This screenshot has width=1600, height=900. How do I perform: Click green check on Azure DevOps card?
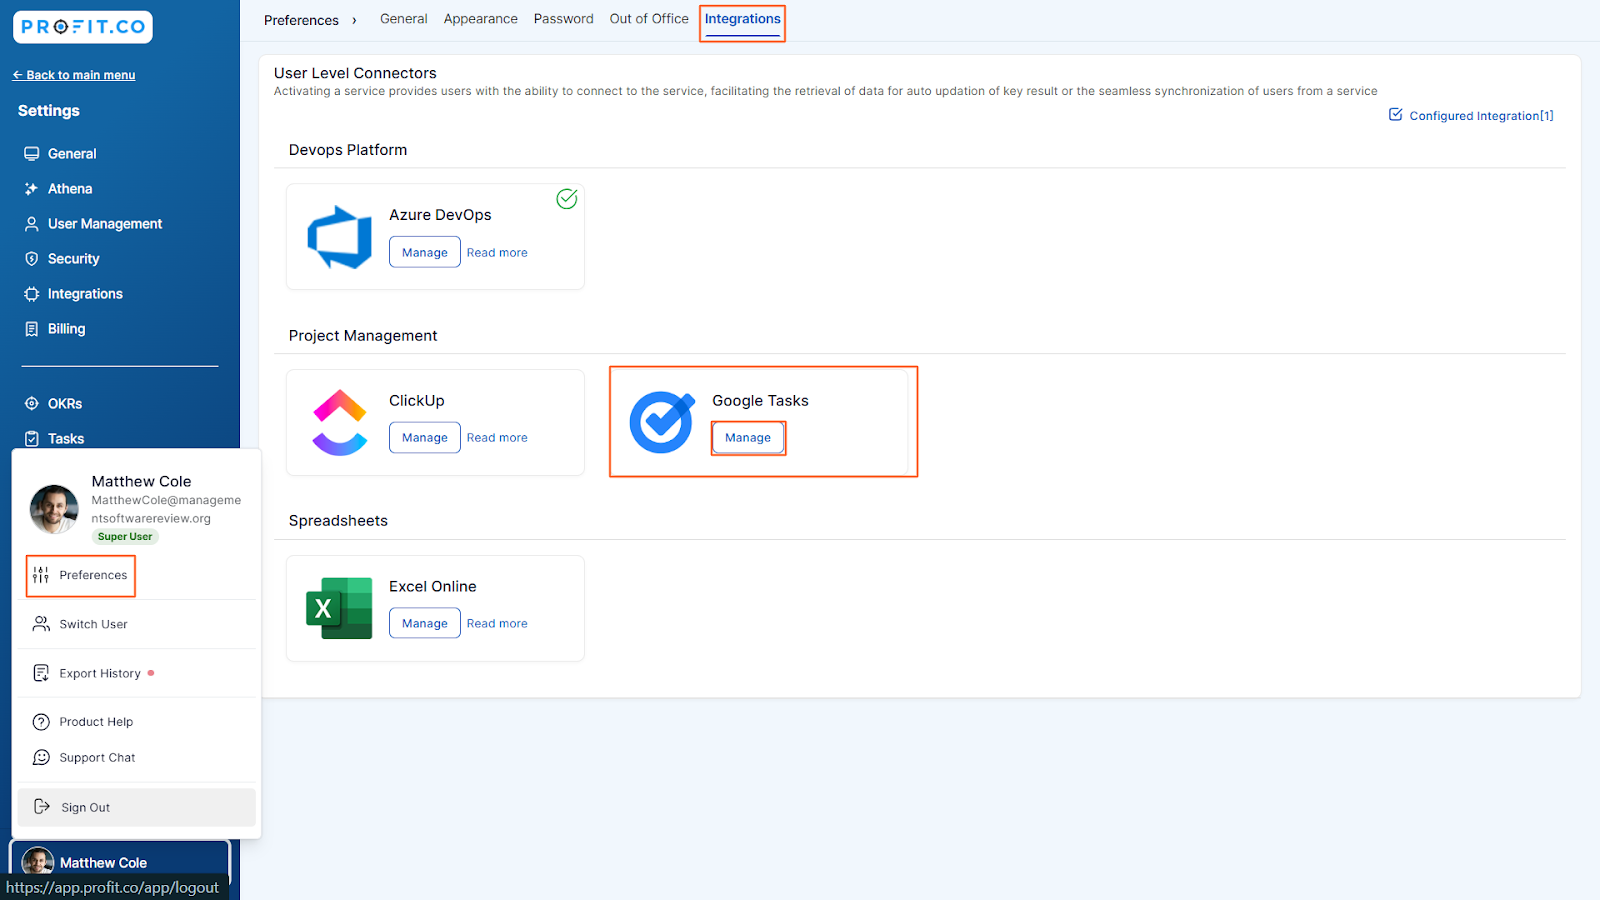click(x=567, y=199)
